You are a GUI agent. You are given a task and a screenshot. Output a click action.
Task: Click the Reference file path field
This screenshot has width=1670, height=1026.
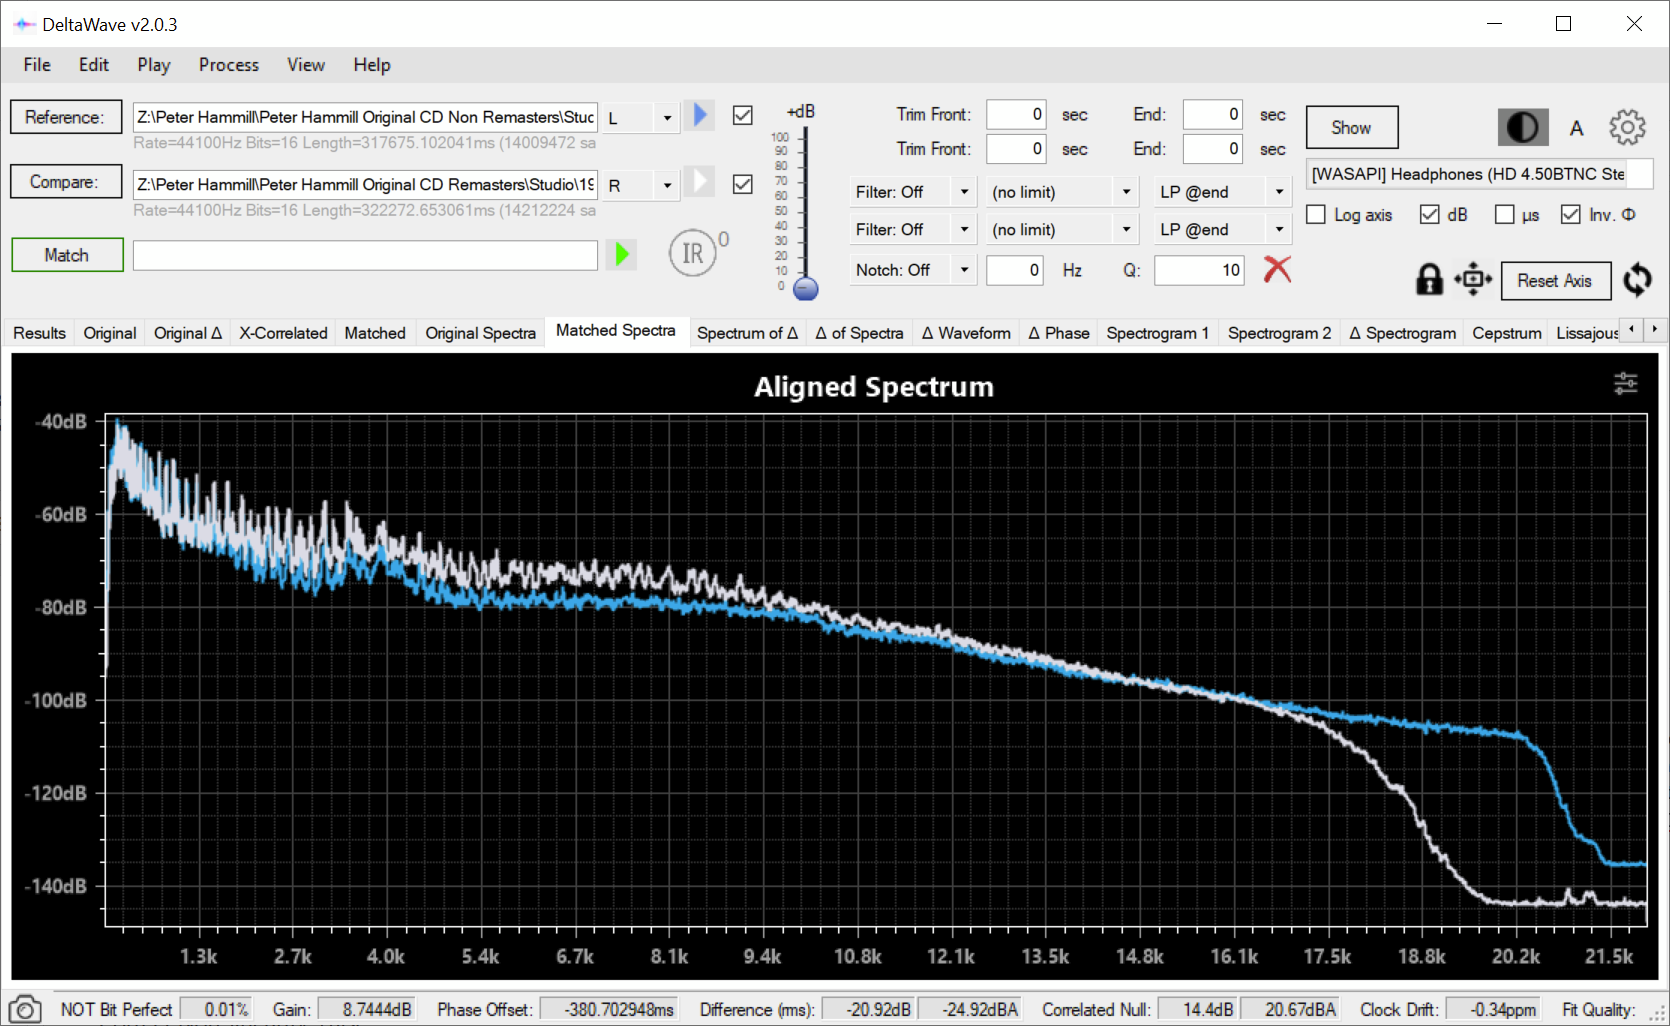(365, 117)
